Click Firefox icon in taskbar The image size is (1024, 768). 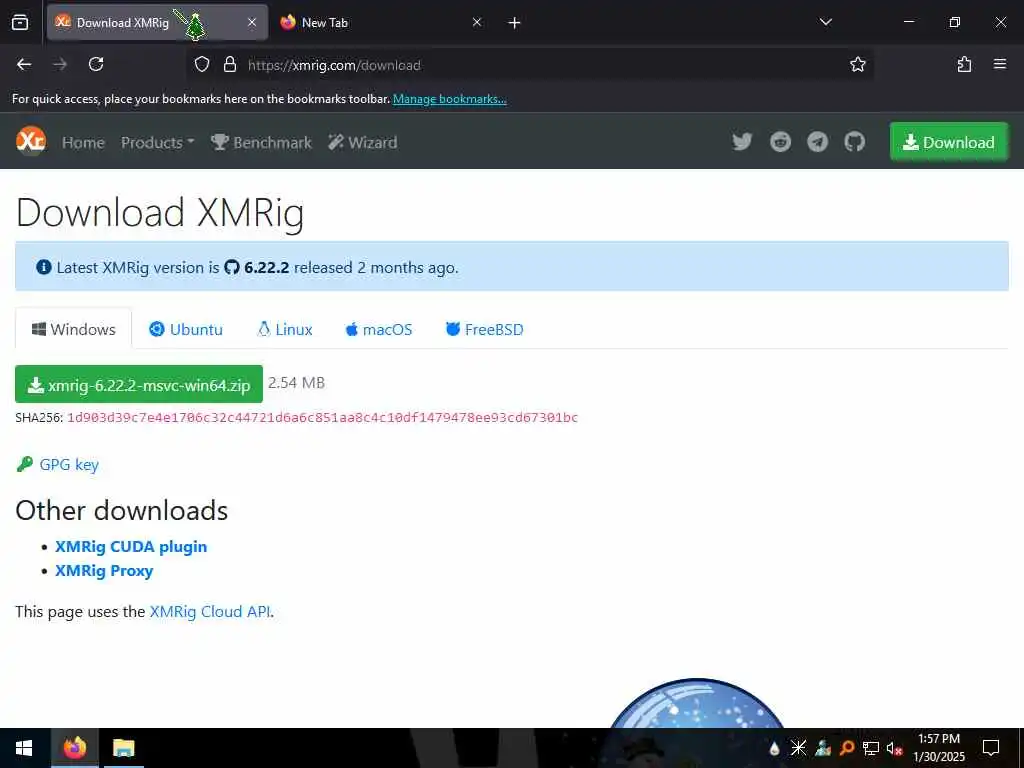(74, 748)
